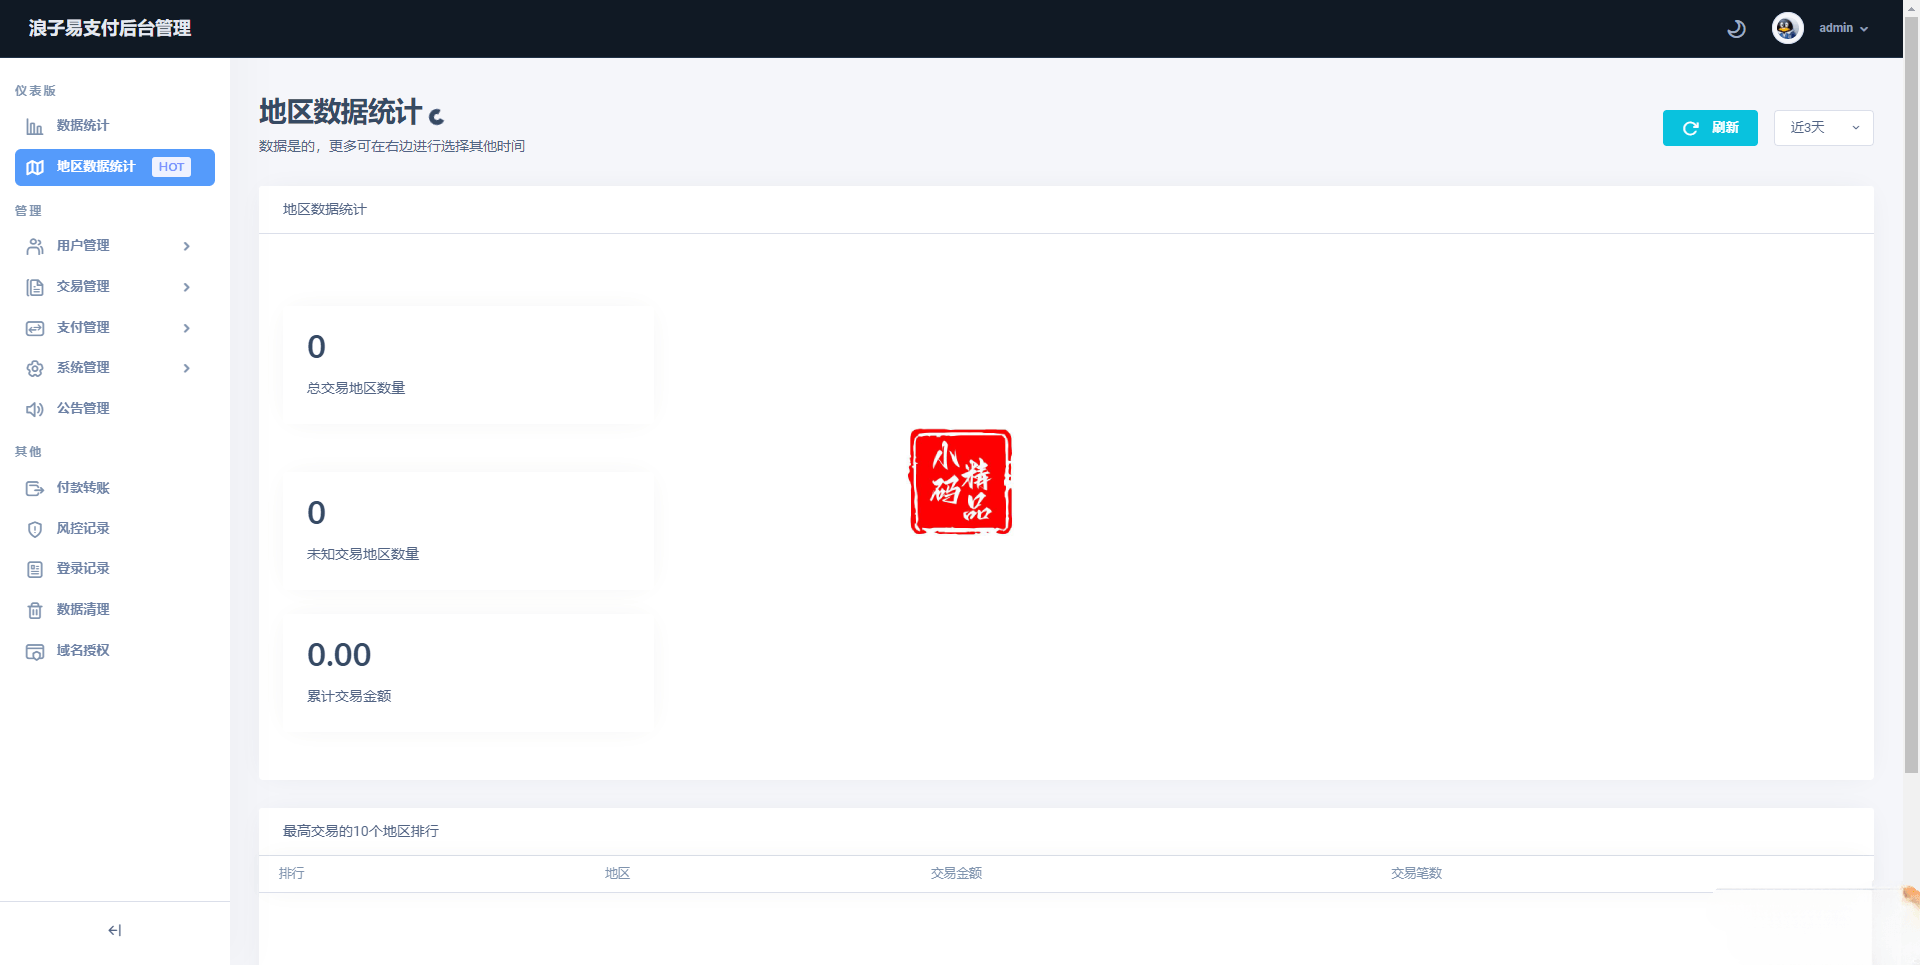The height and width of the screenshot is (965, 1920).
Task: Select 地区数据统计 in the sidebar
Action: point(115,167)
